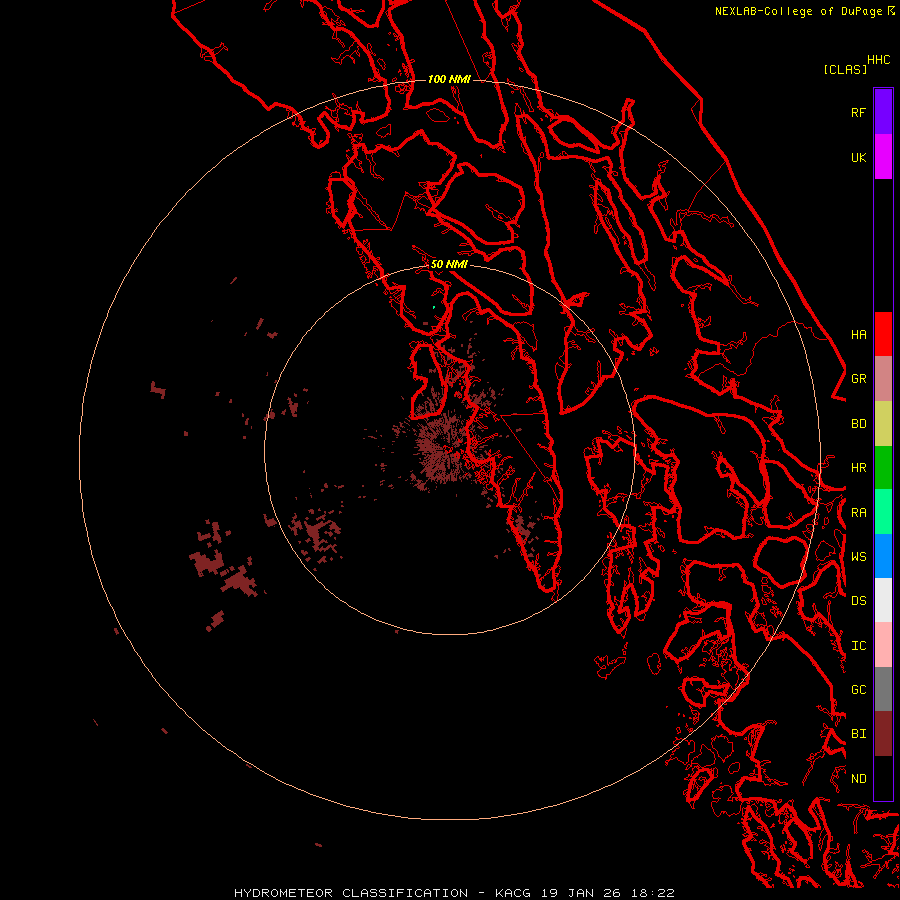Click the HA legend label
This screenshot has height=900, width=900.
pyautogui.click(x=858, y=334)
